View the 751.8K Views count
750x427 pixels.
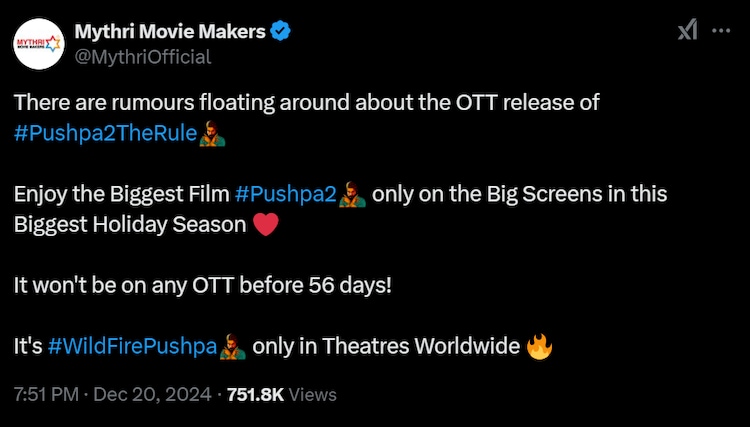281,395
